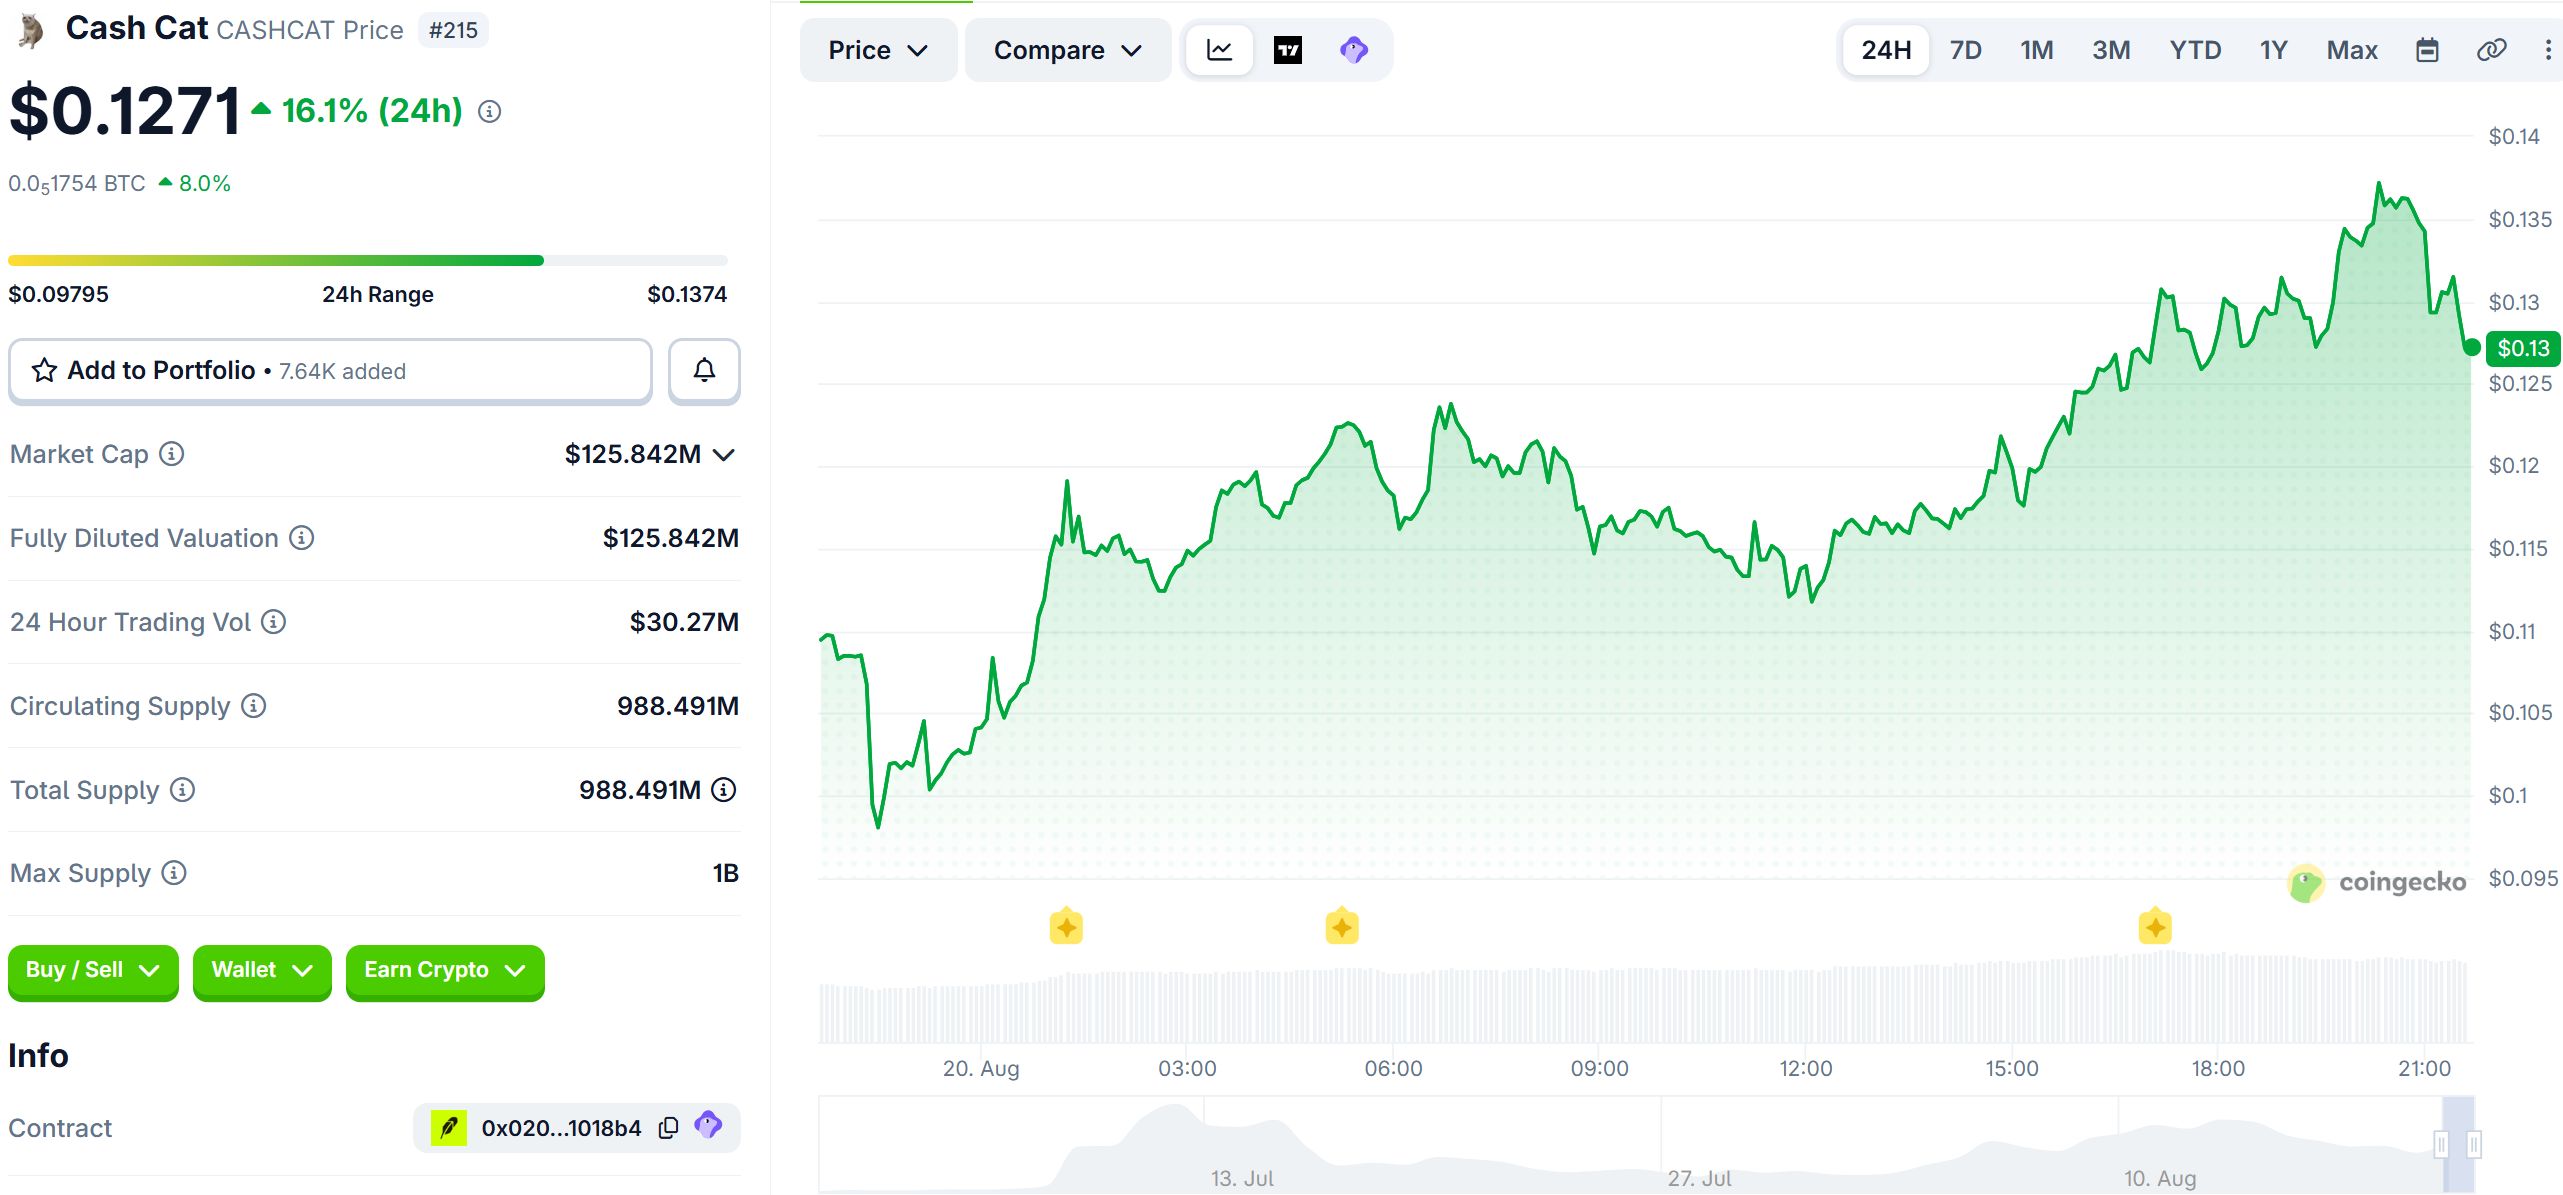
Task: Select 3M time range tab
Action: pyautogui.click(x=2111, y=50)
